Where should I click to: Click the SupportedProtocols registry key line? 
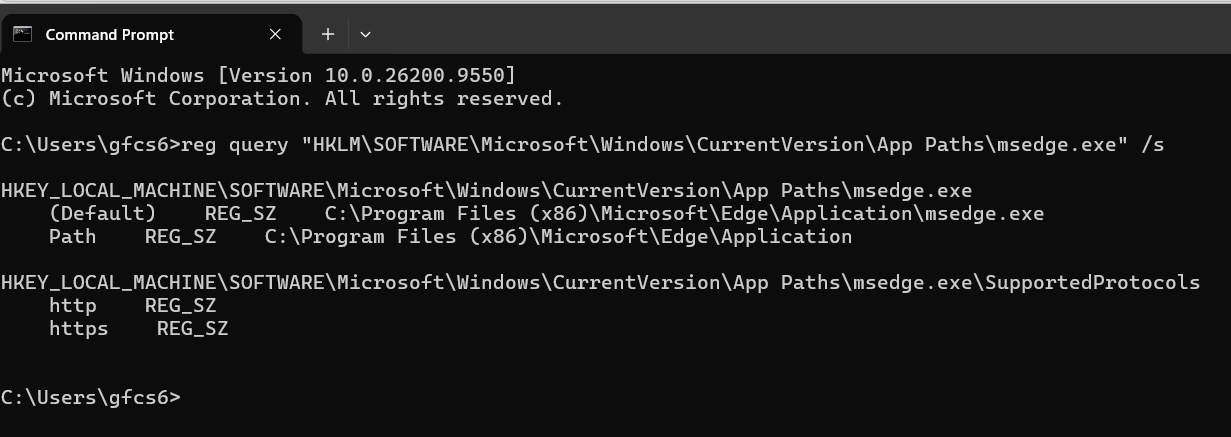click(x=600, y=283)
